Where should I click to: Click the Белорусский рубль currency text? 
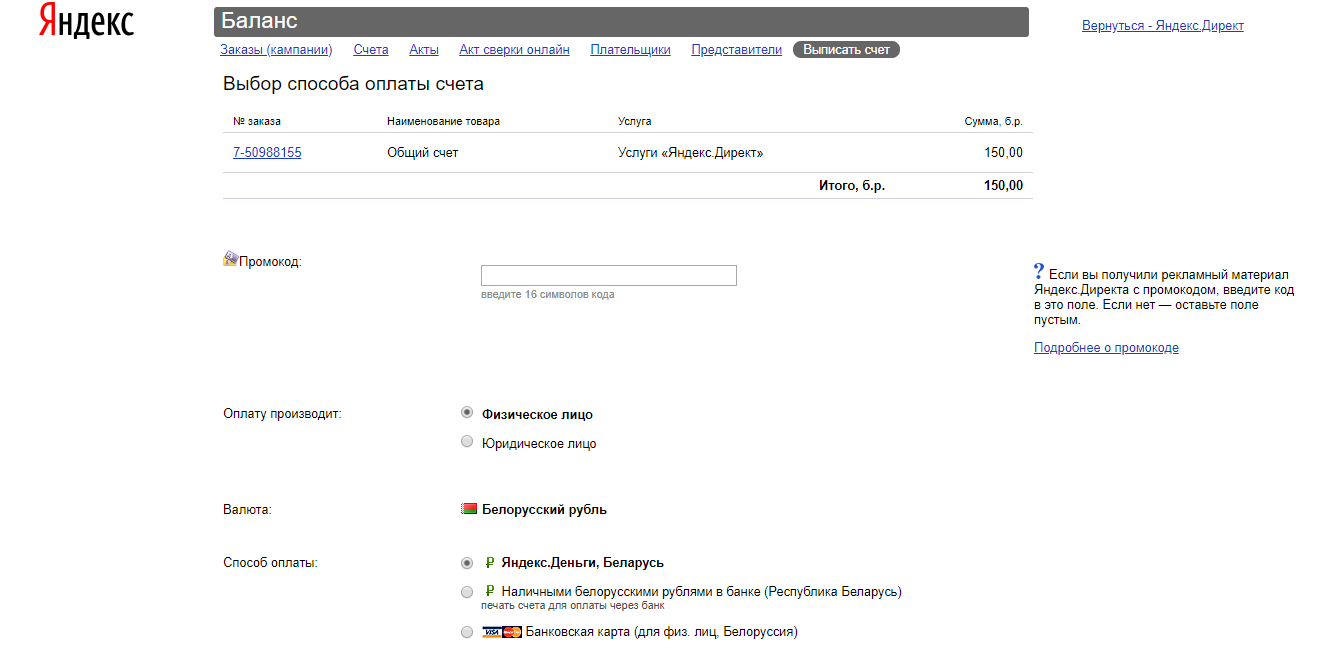coord(544,510)
